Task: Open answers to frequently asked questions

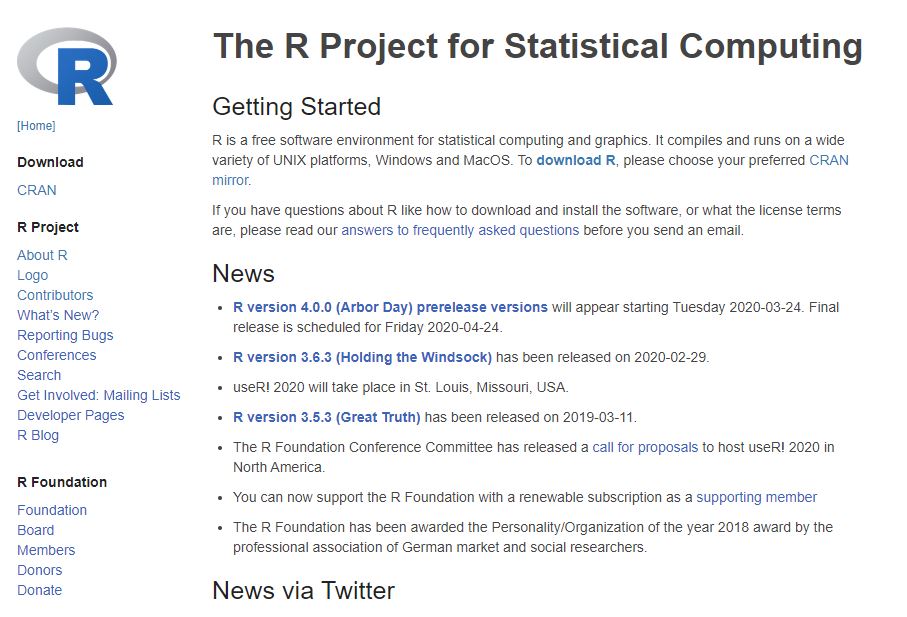Action: pyautogui.click(x=460, y=230)
